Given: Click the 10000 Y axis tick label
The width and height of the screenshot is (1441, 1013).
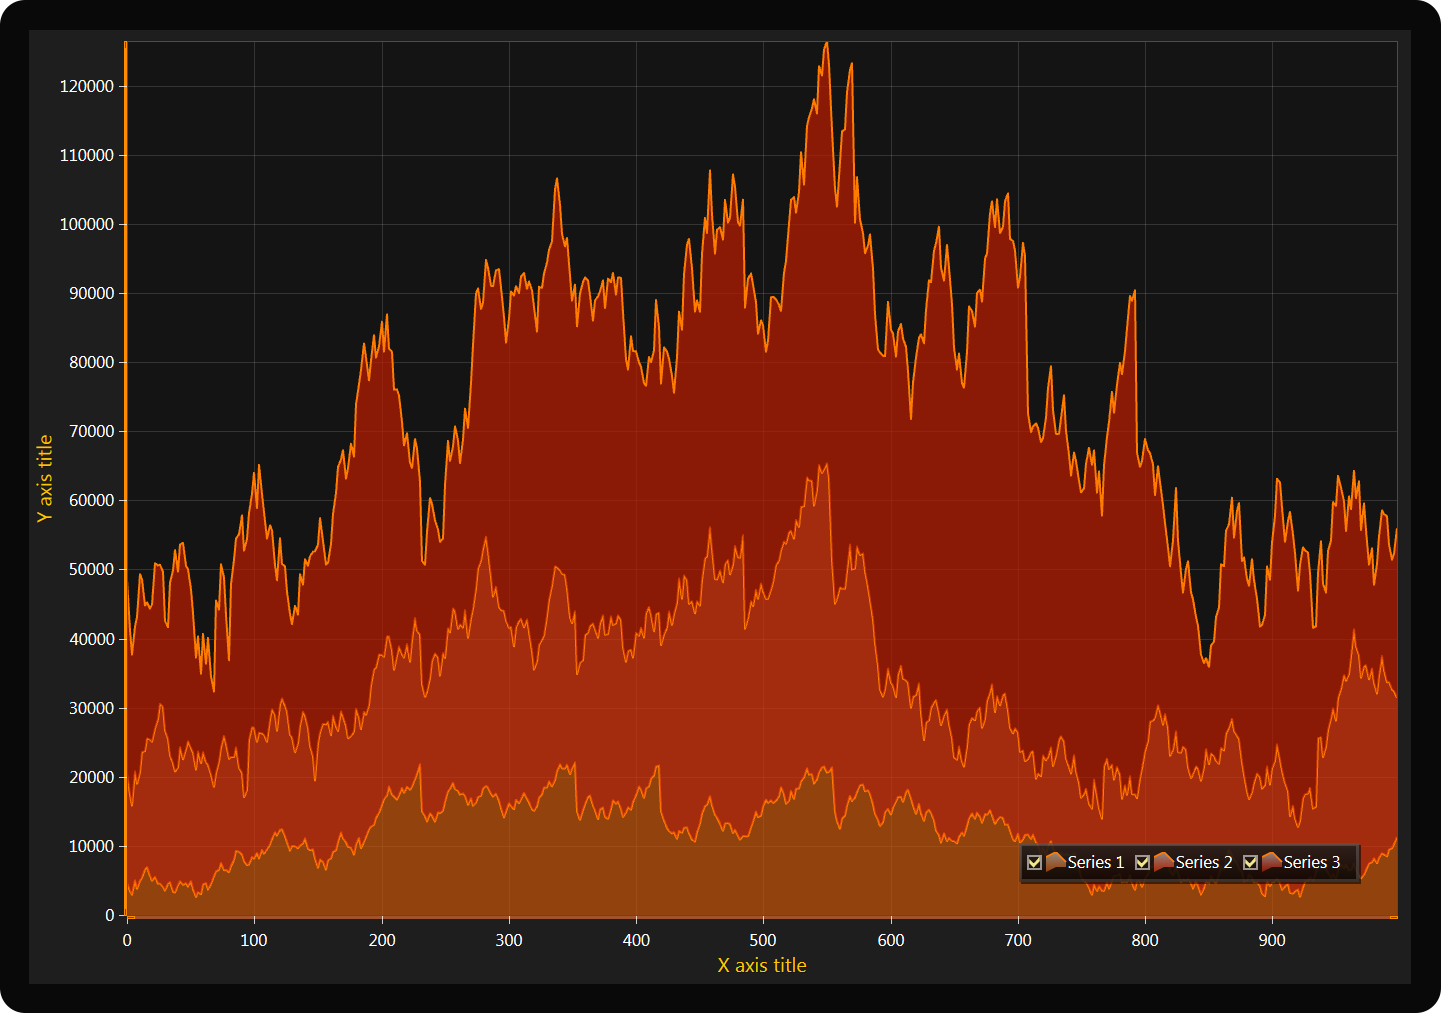Looking at the screenshot, I should (91, 846).
